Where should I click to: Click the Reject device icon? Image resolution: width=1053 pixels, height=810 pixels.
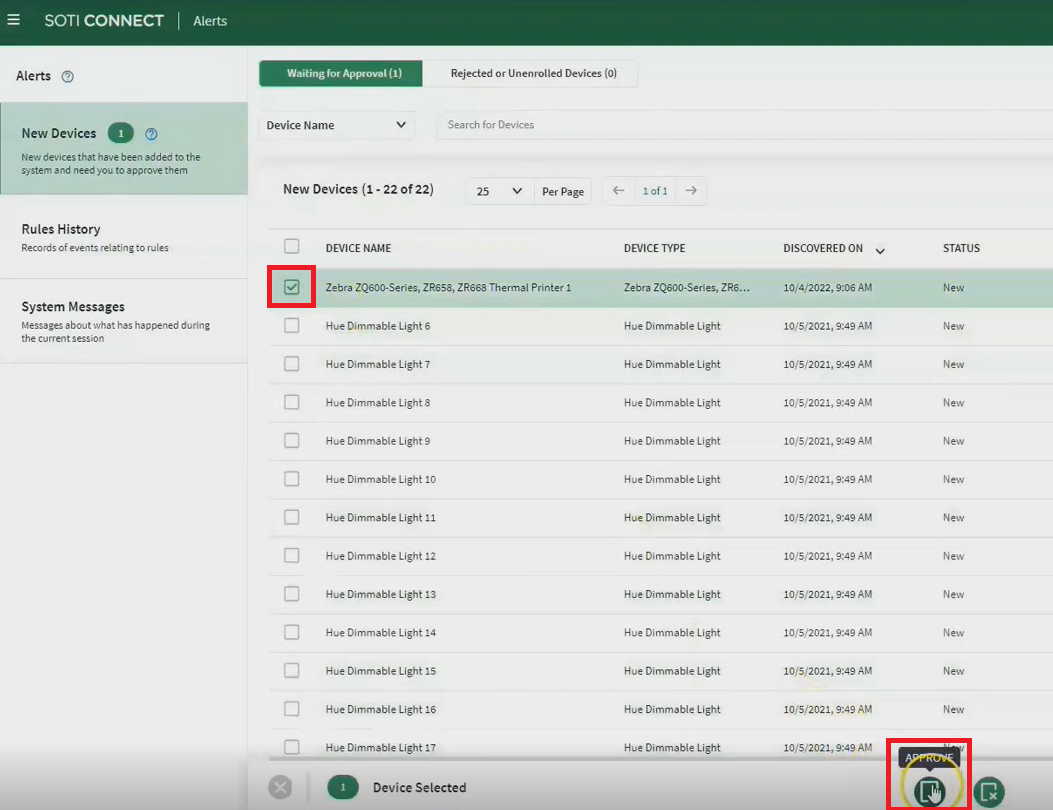click(x=988, y=791)
